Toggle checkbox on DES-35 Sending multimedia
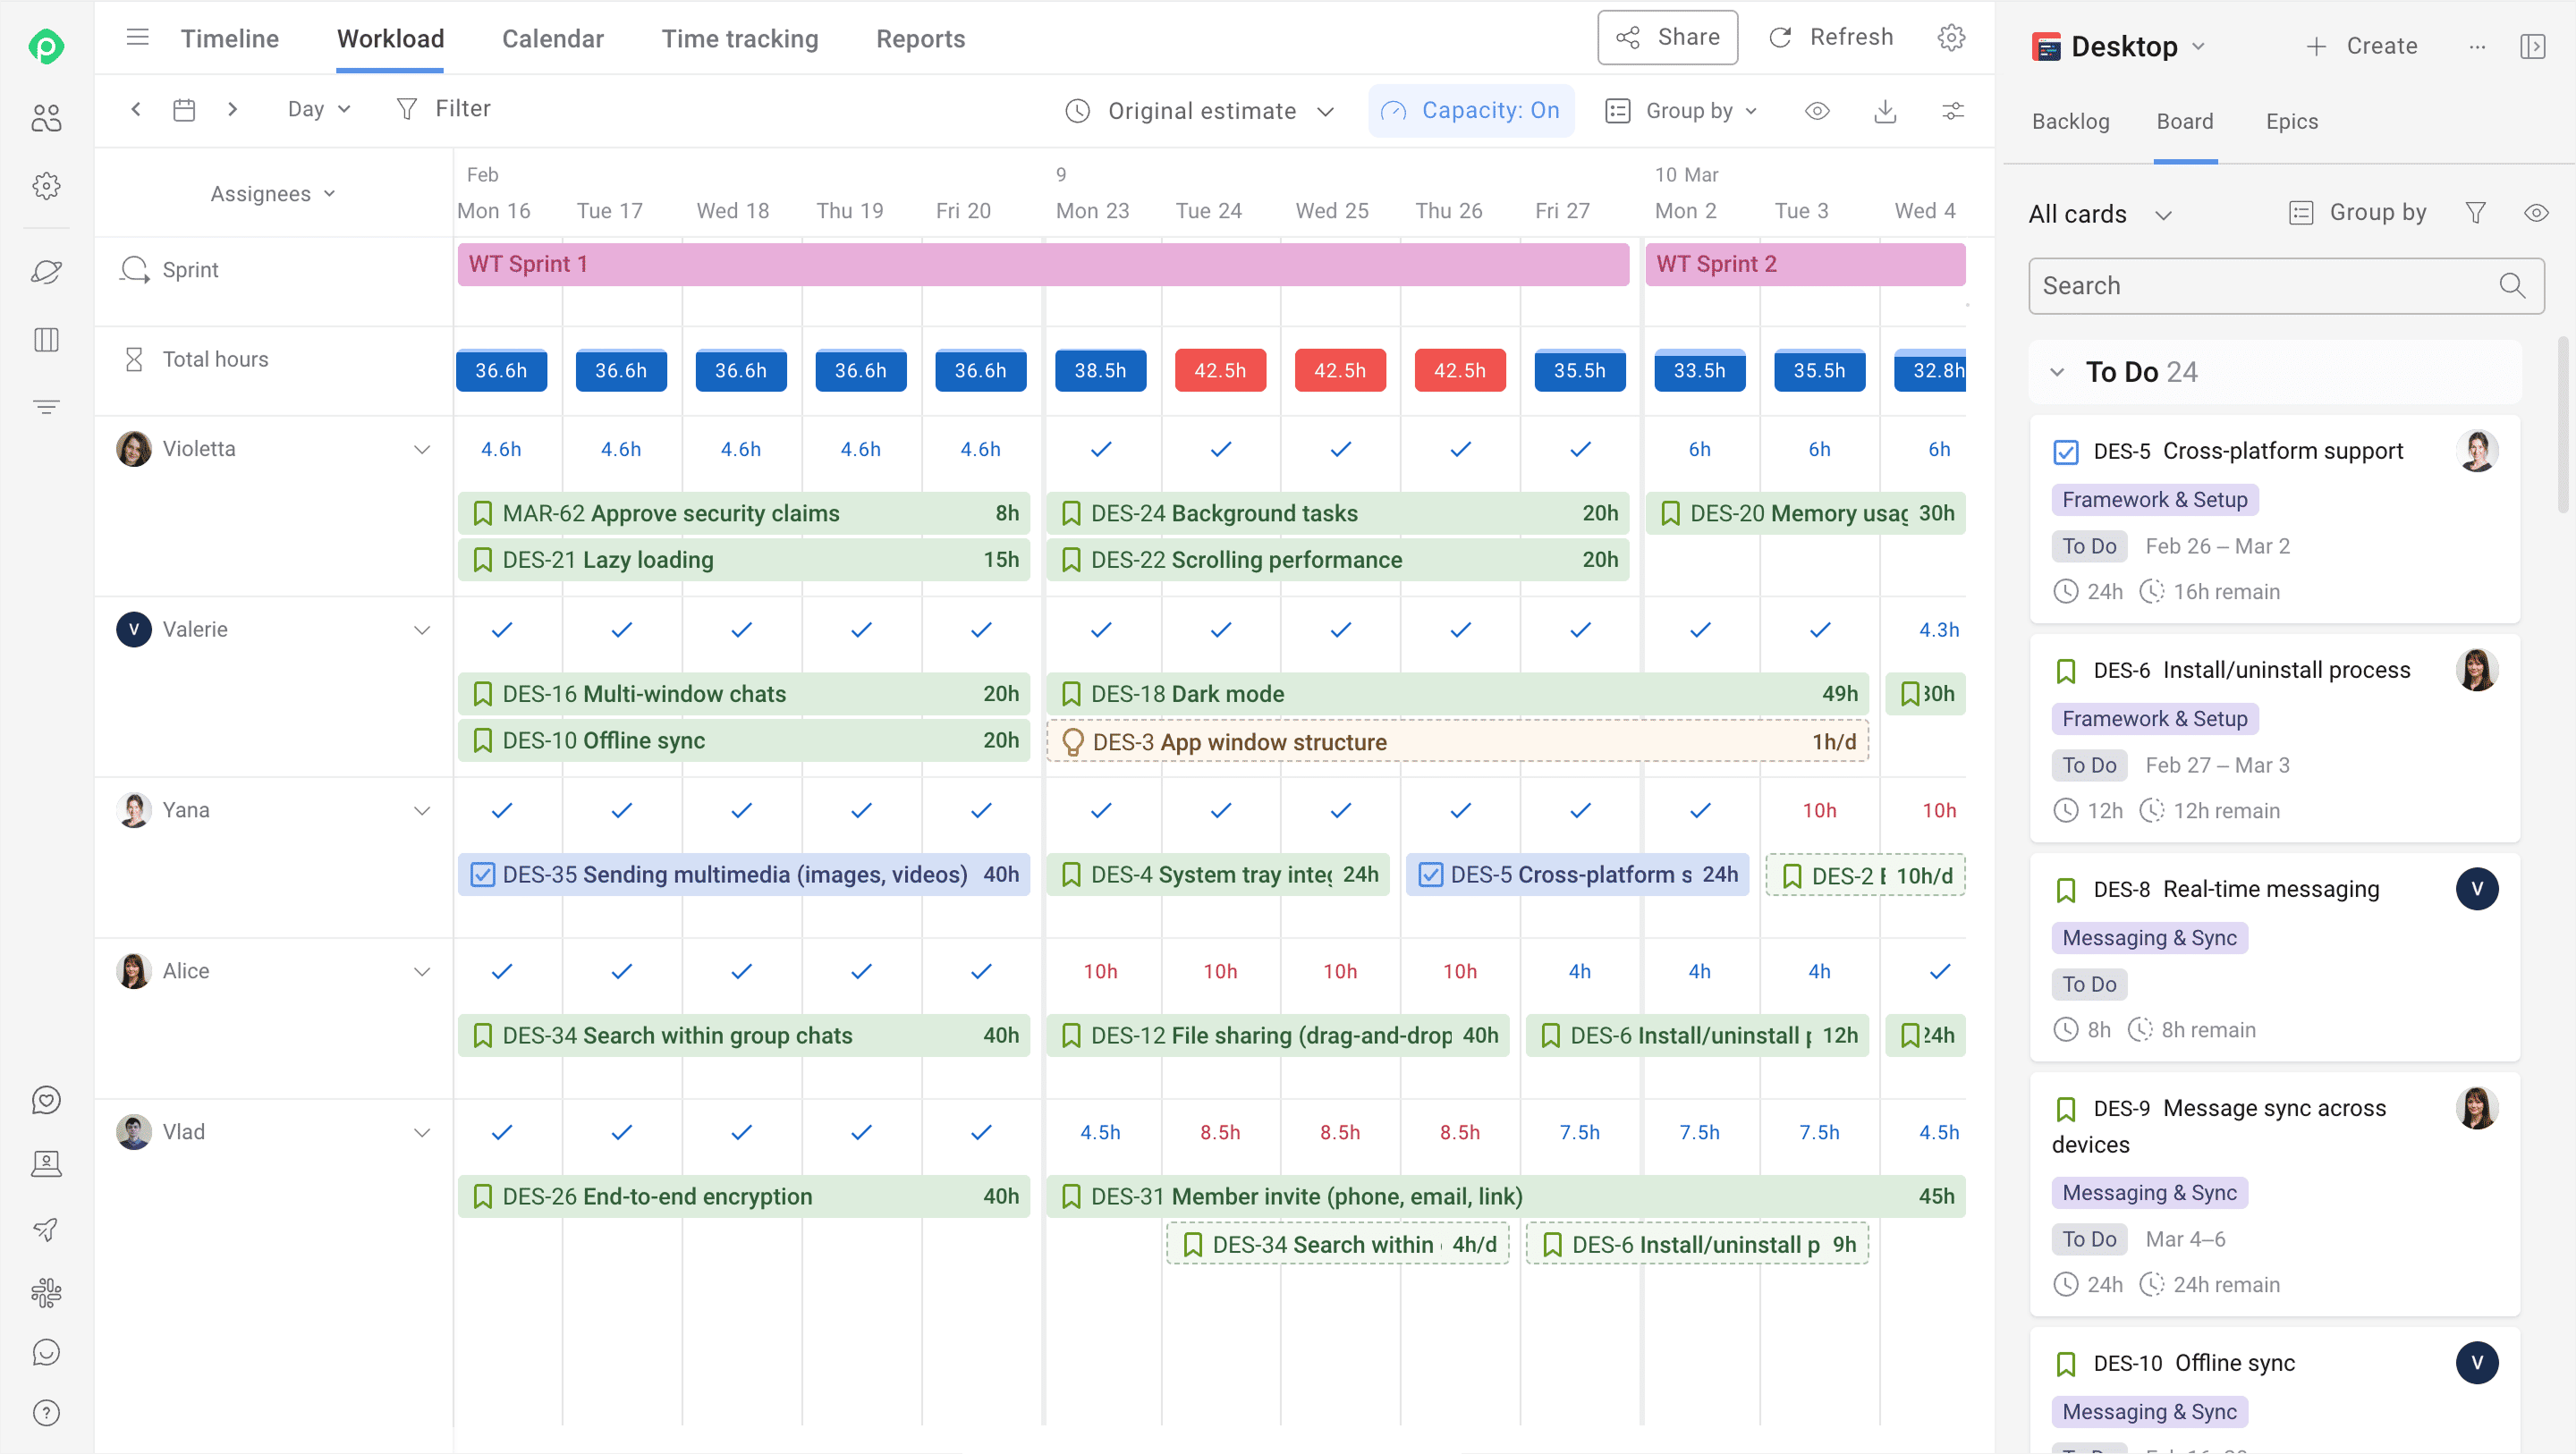This screenshot has width=2576, height=1454. (x=482, y=875)
